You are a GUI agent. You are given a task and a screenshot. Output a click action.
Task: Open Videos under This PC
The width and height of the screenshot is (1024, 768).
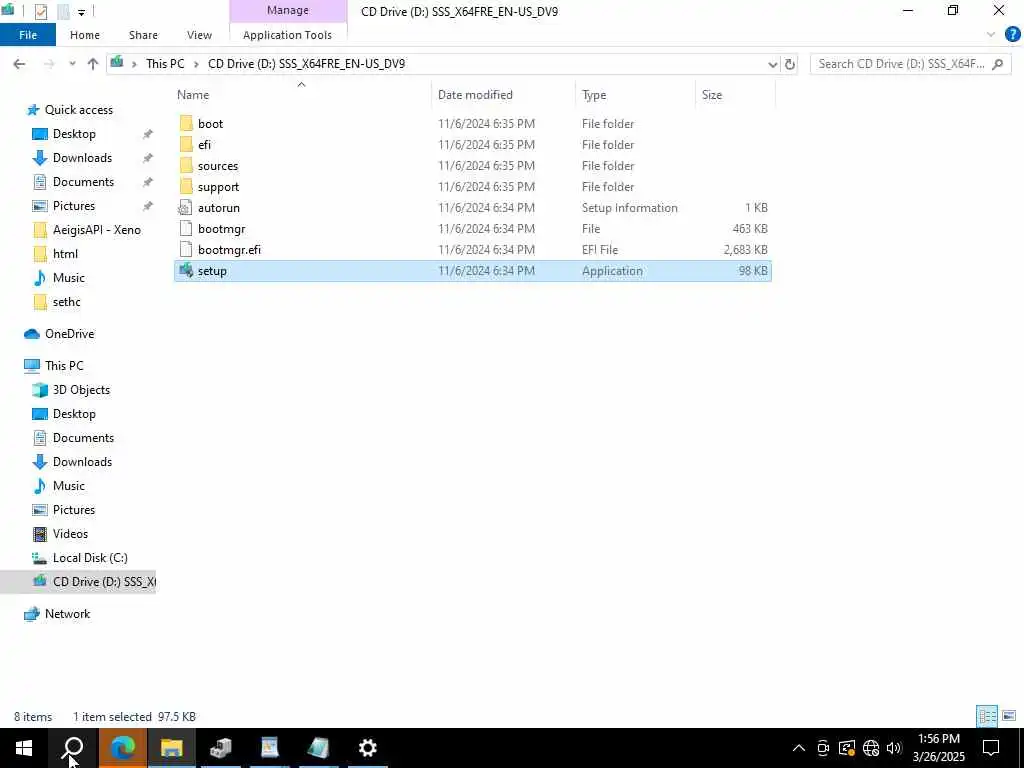coord(71,534)
